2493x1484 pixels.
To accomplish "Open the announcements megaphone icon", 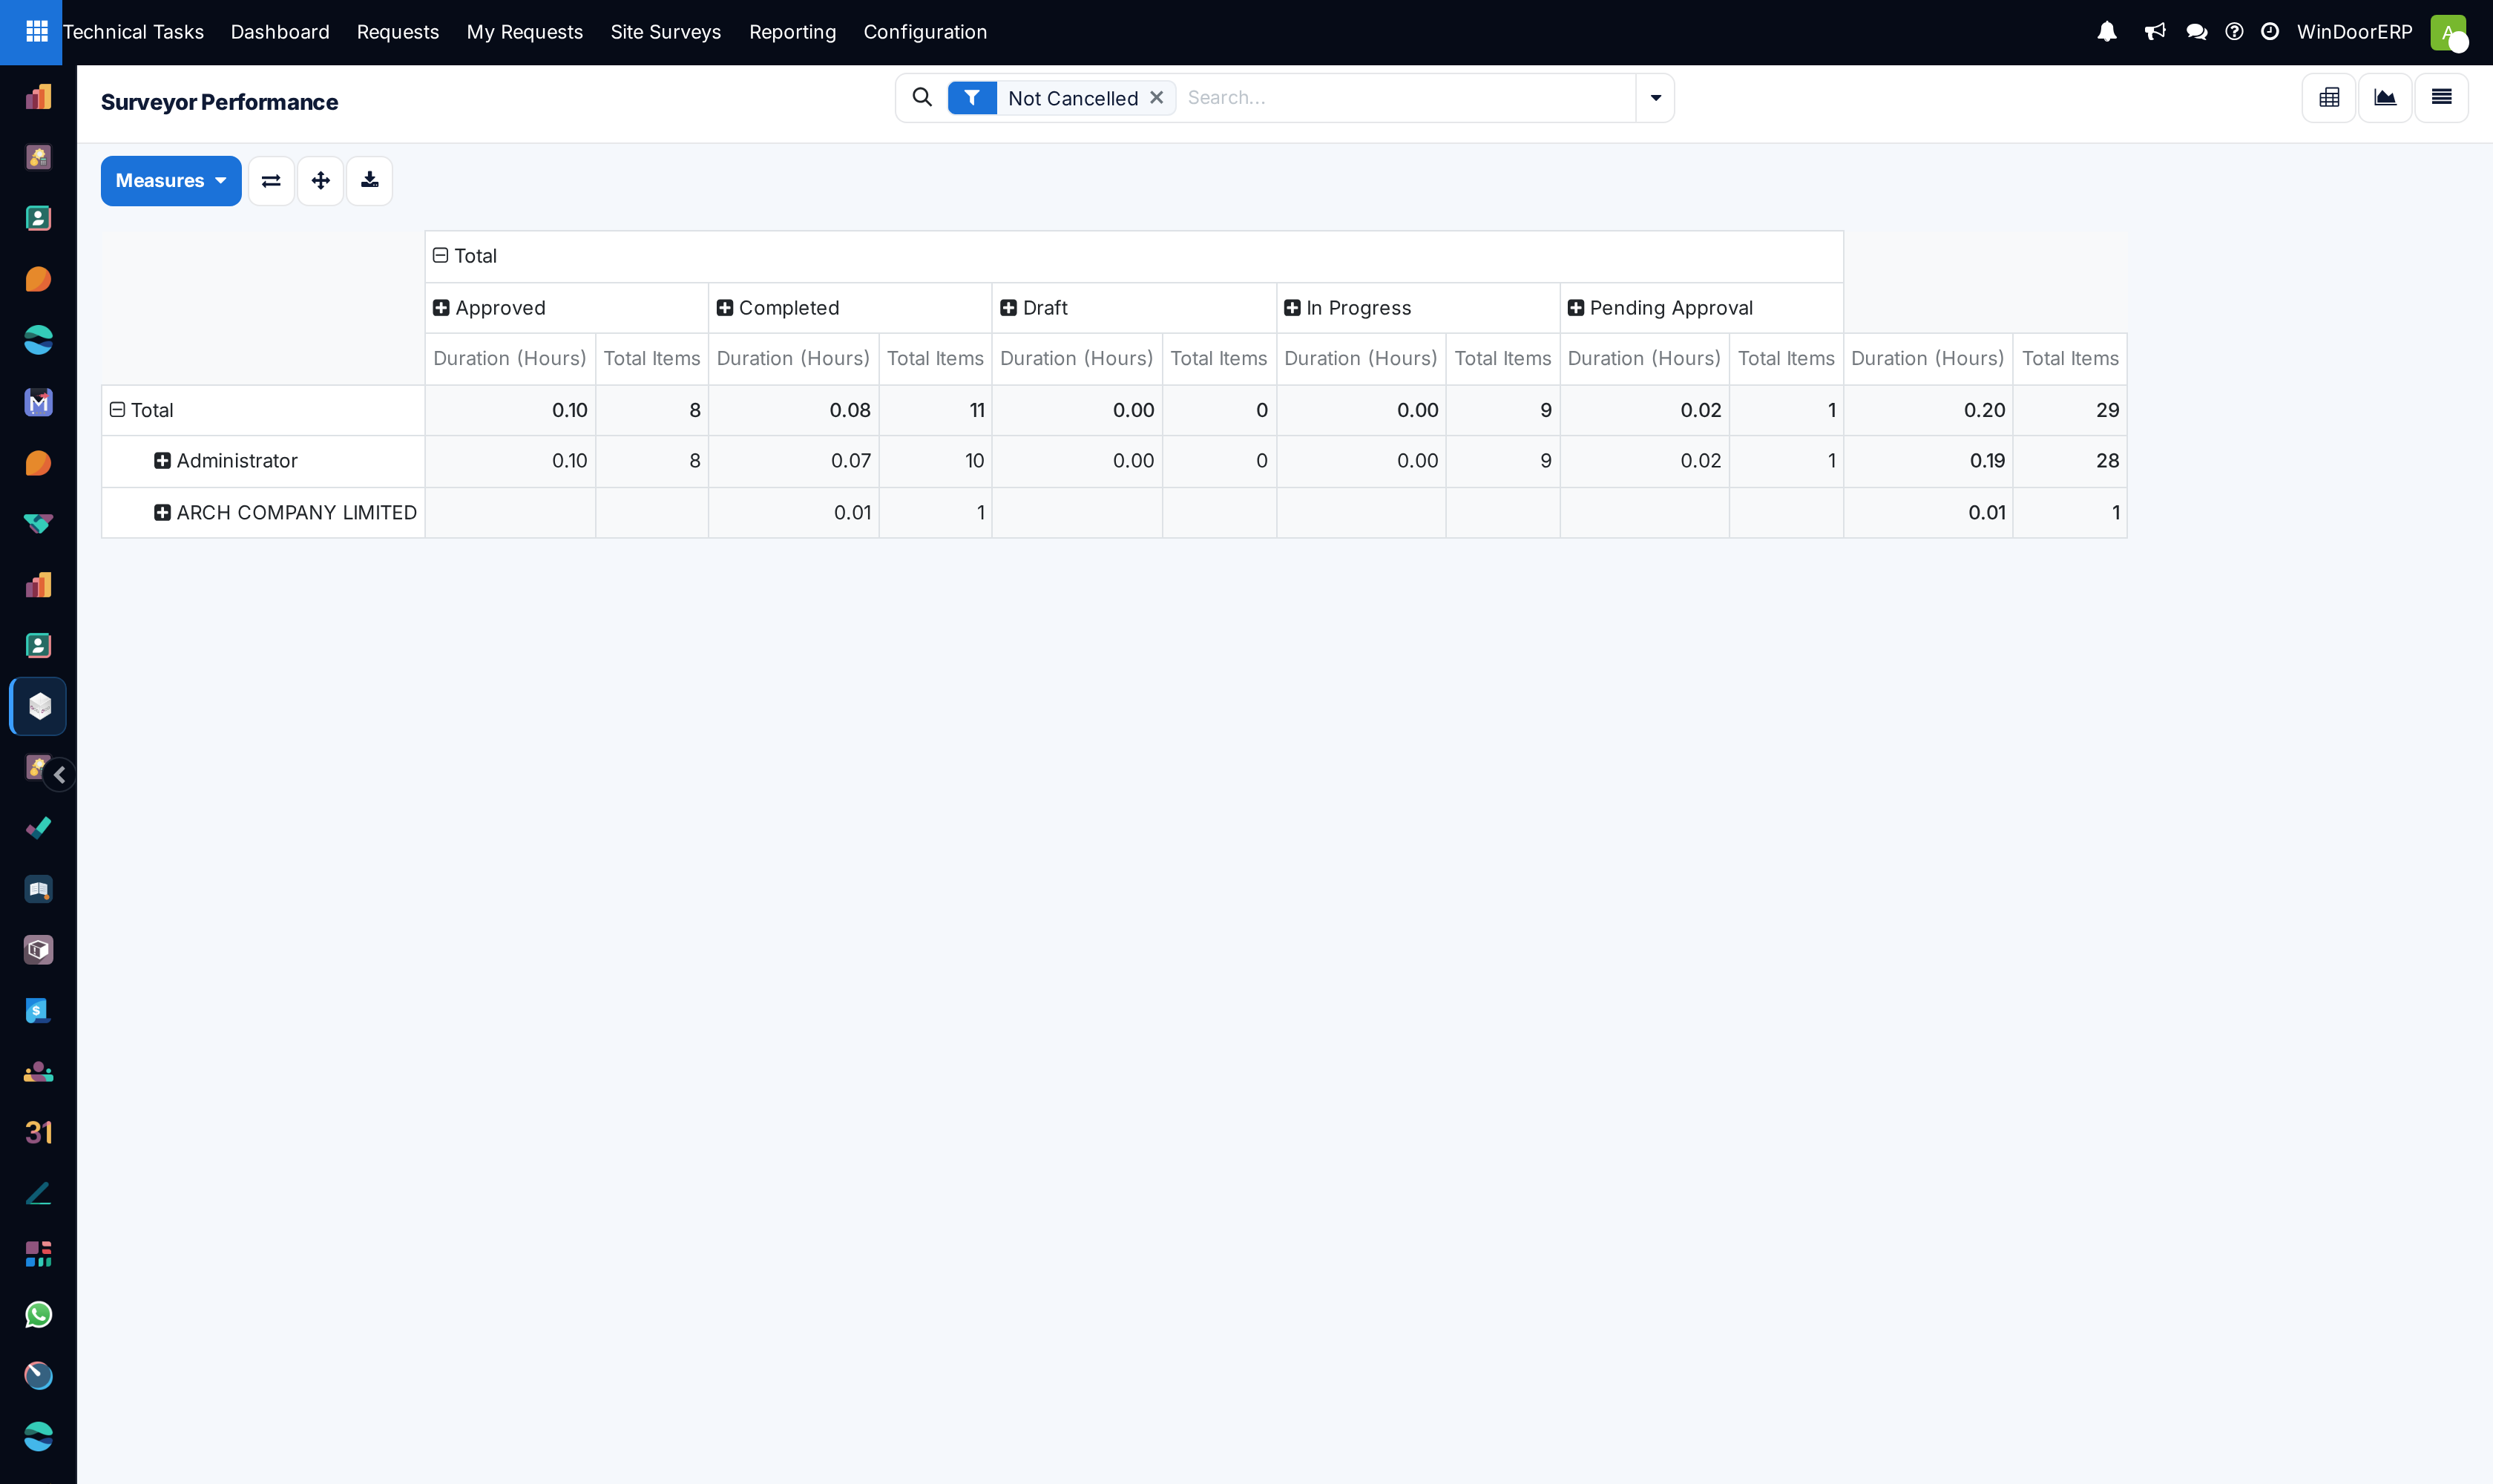I will click(x=2154, y=32).
